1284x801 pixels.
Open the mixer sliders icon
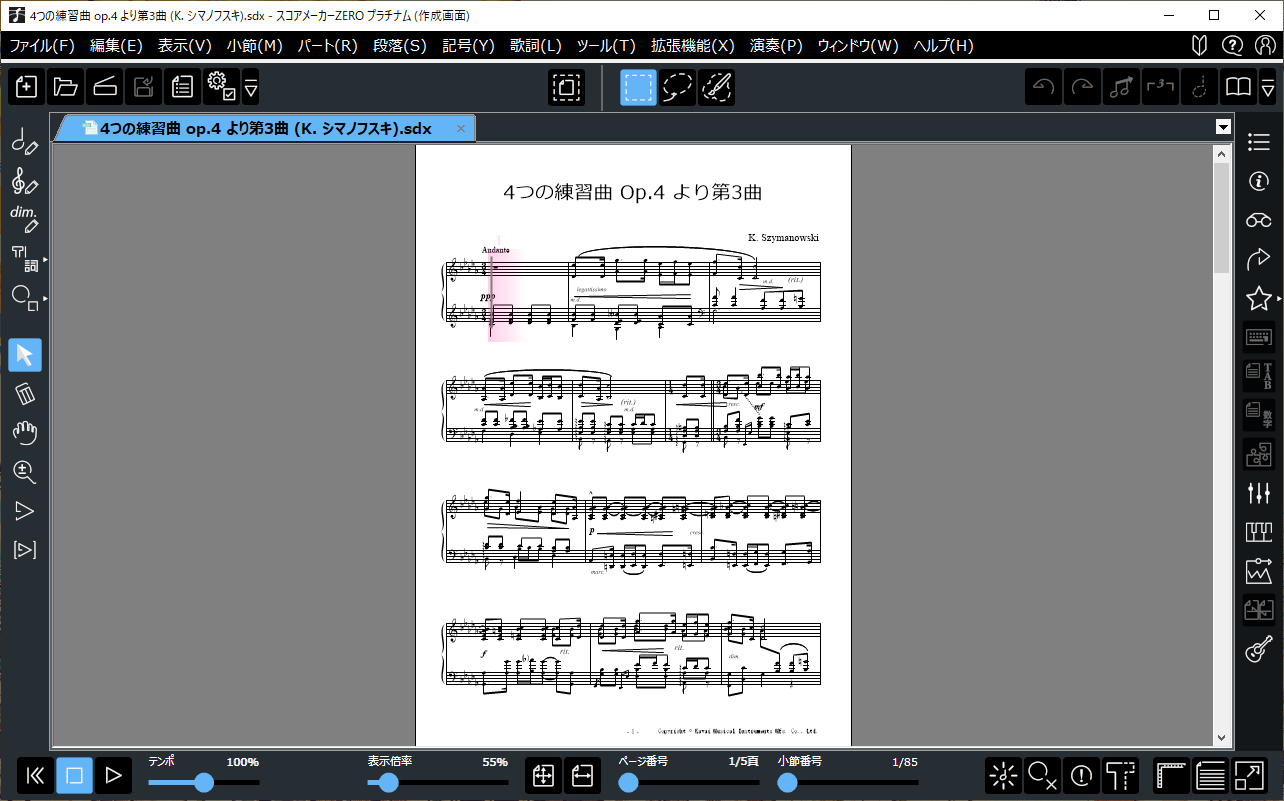[1259, 493]
